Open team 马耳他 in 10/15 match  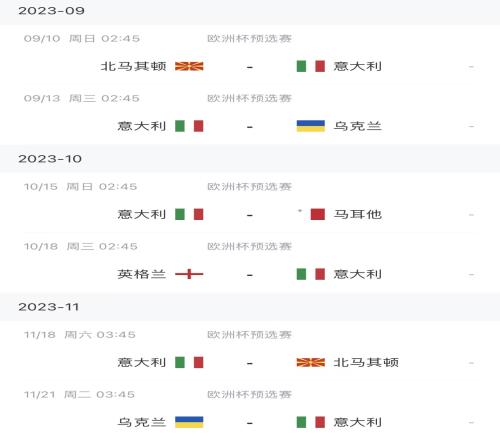point(358,214)
